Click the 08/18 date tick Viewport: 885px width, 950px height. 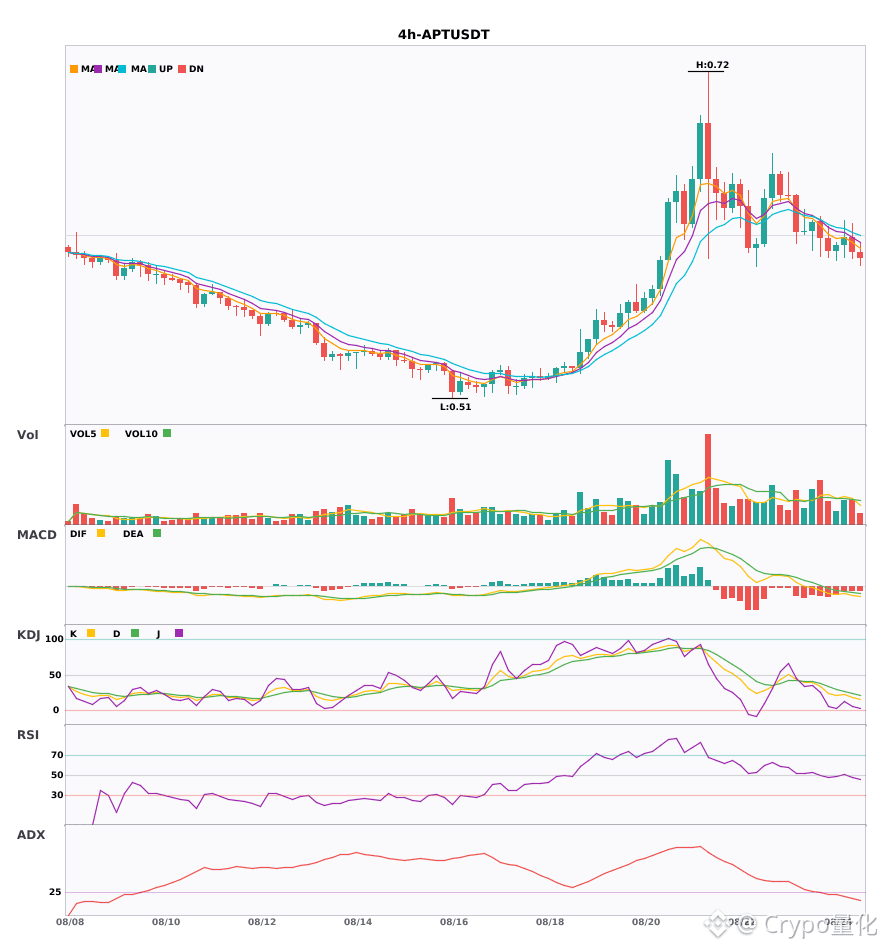point(550,922)
